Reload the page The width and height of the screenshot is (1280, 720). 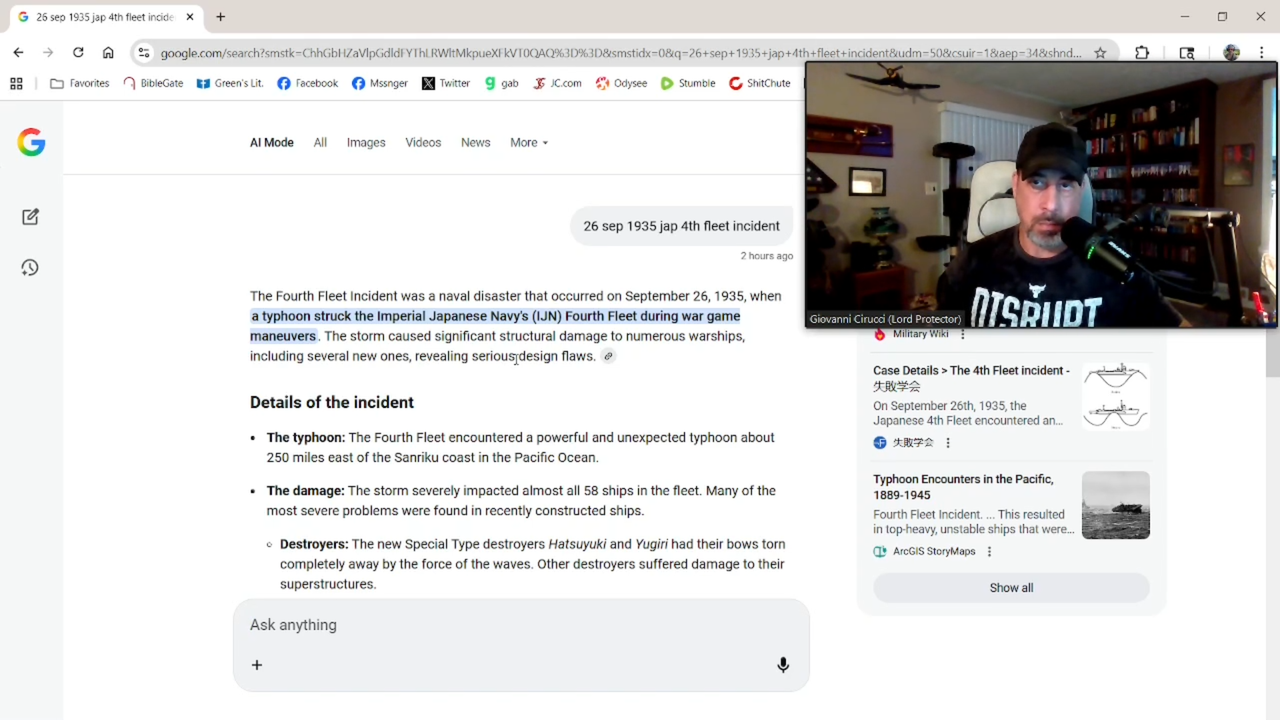pyautogui.click(x=78, y=53)
